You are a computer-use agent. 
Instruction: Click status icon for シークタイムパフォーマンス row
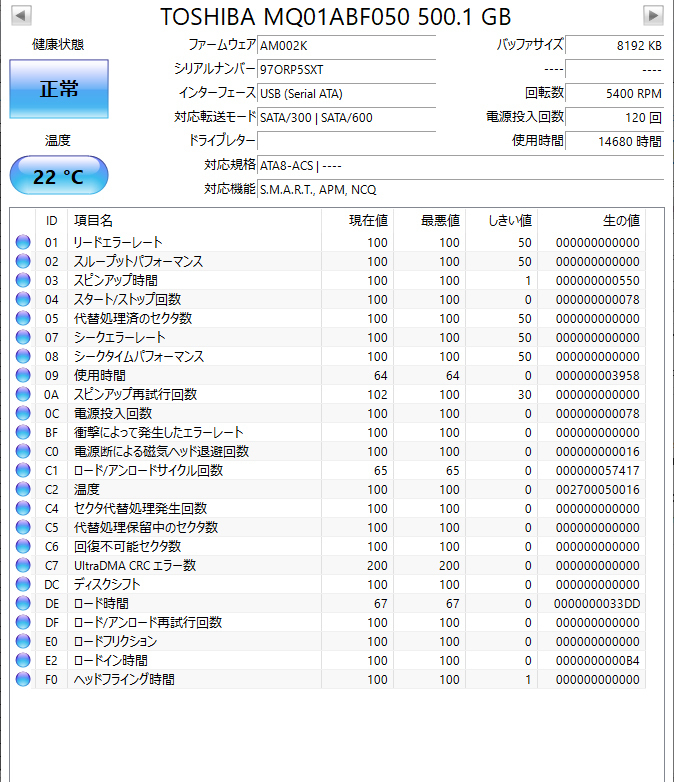pos(23,356)
